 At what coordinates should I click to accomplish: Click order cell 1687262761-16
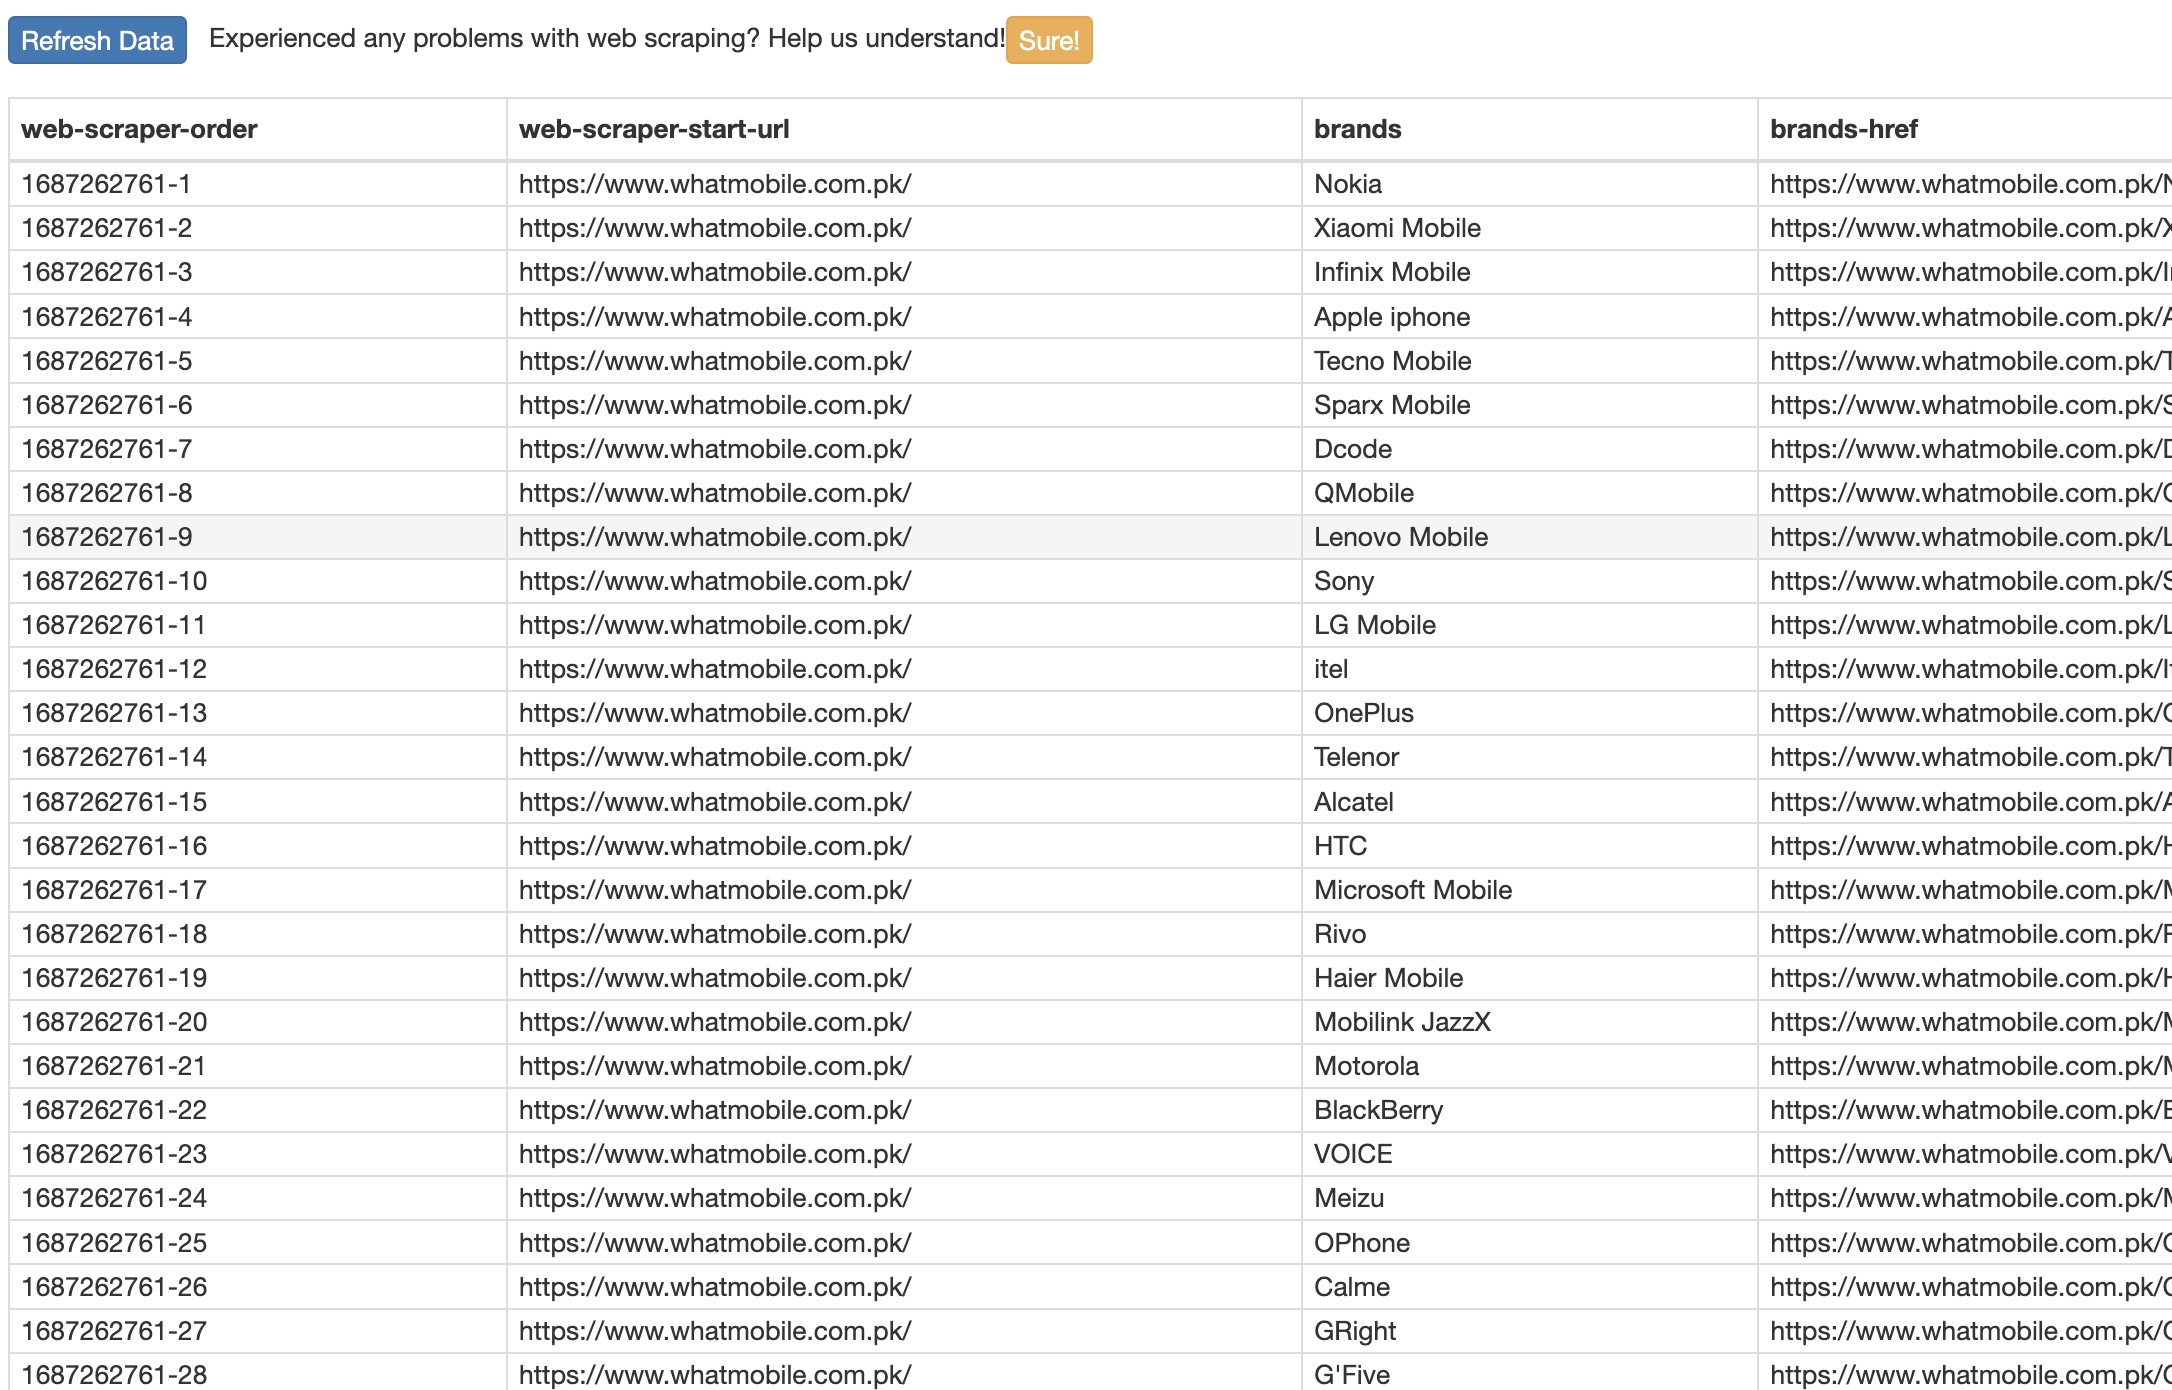pos(258,846)
